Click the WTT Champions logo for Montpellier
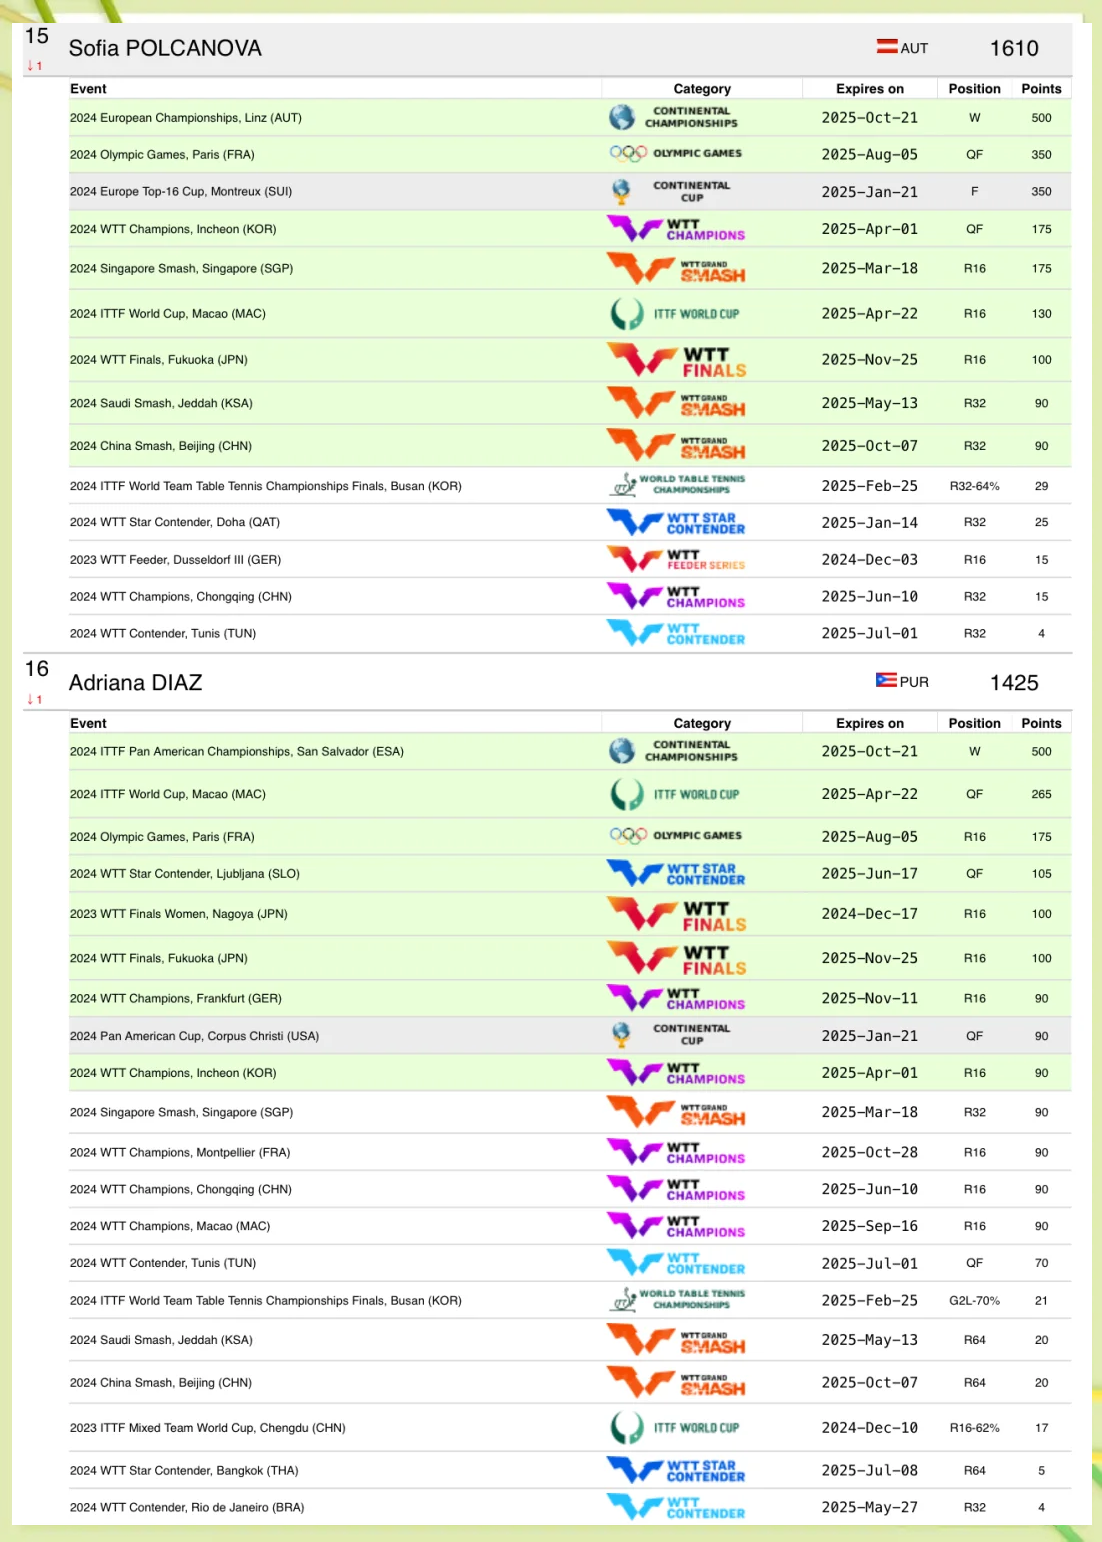The width and height of the screenshot is (1102, 1542). coord(676,1152)
